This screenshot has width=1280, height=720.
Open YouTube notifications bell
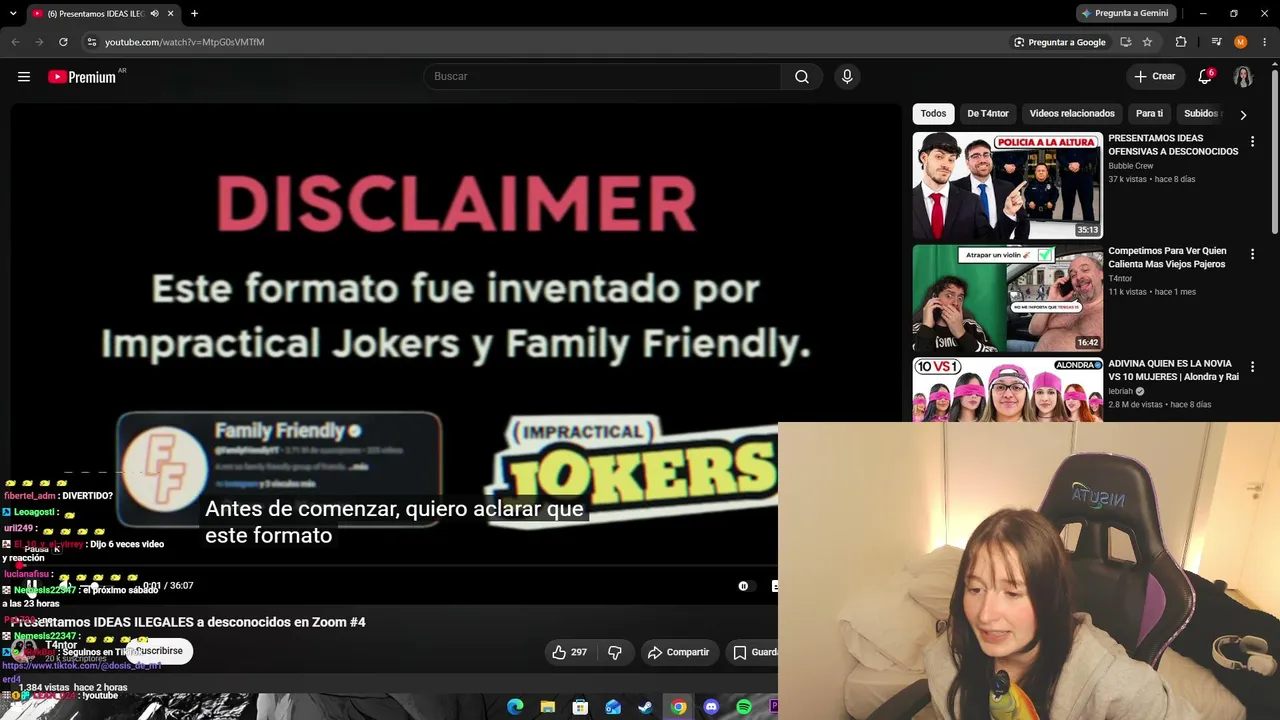pos(1205,77)
